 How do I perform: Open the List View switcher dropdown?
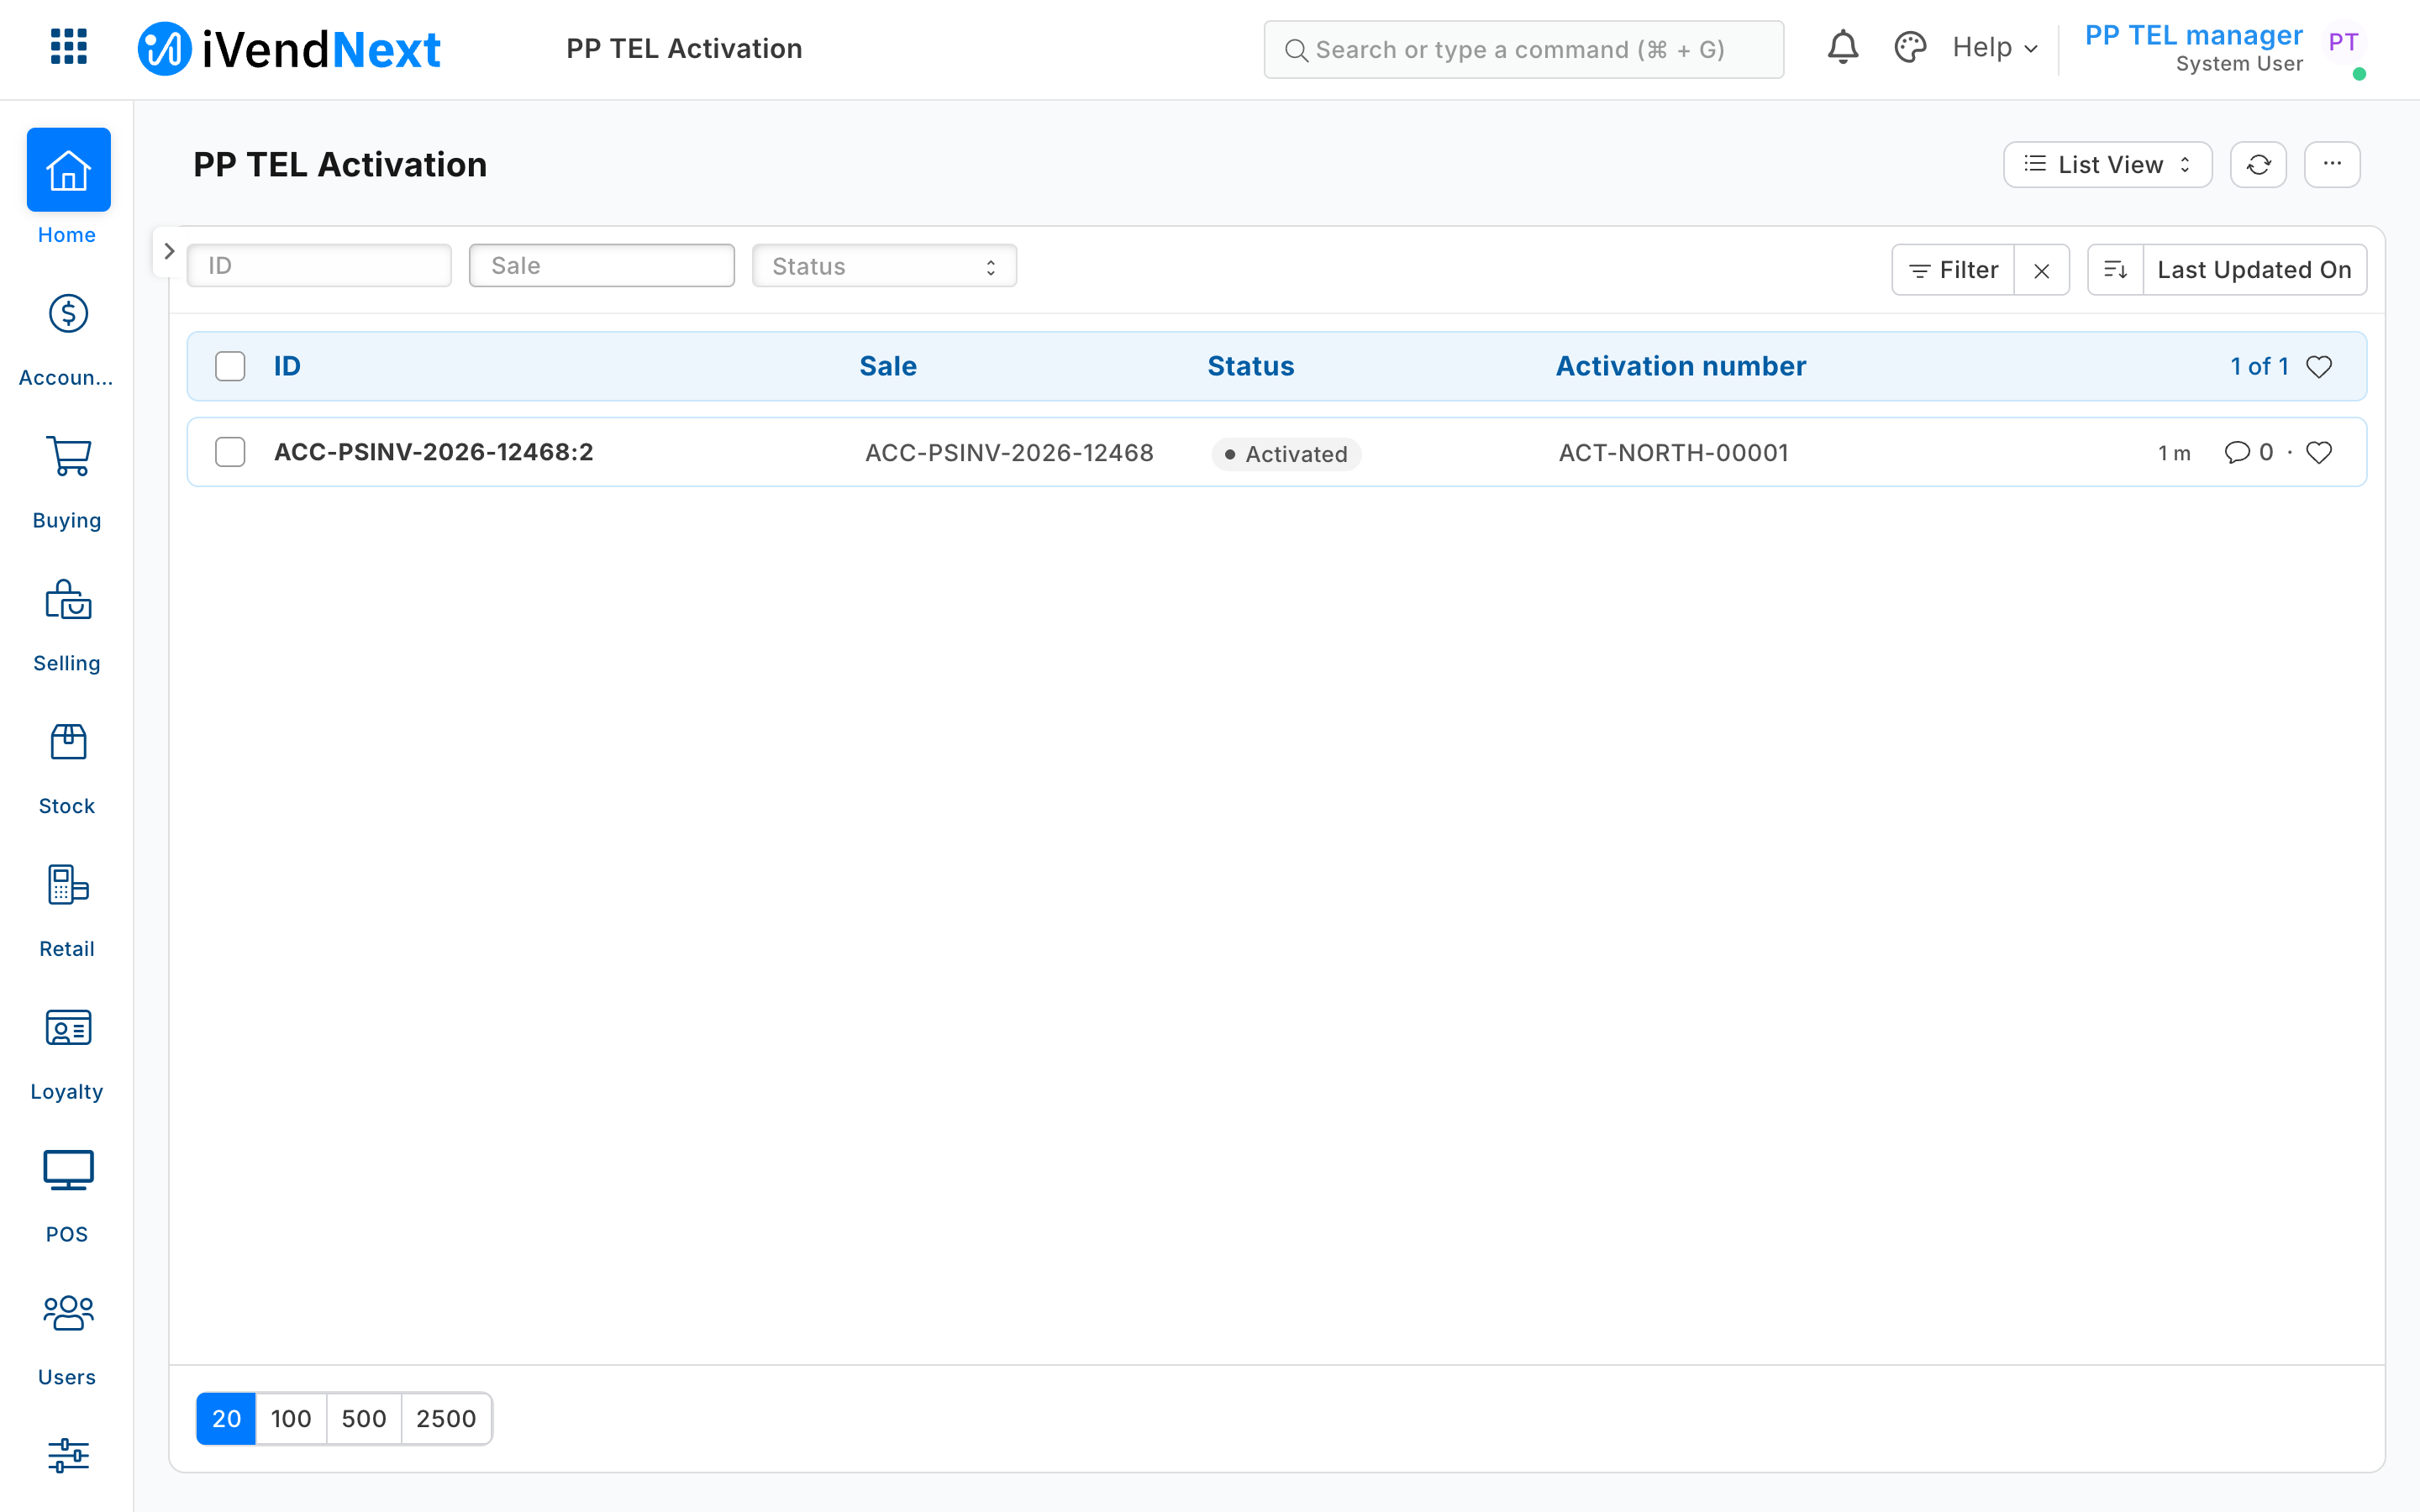point(2107,164)
